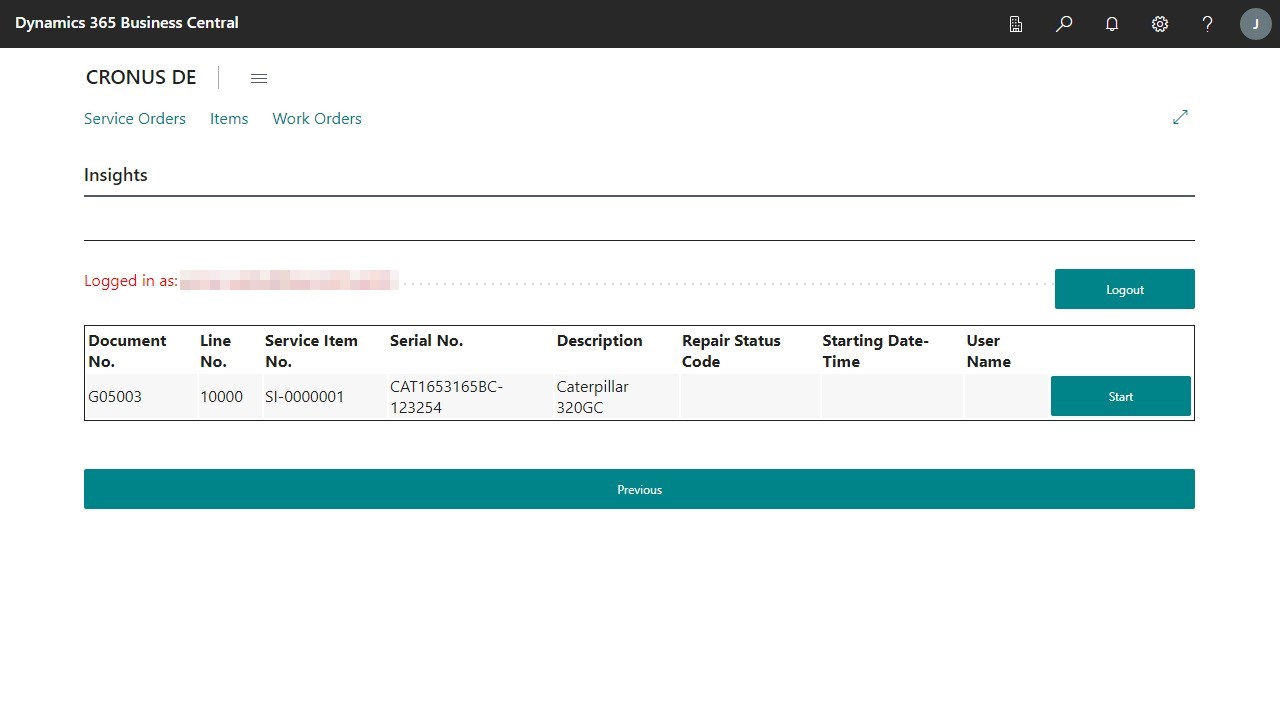
Task: Expand the navigation menu next to company name
Action: pos(259,78)
